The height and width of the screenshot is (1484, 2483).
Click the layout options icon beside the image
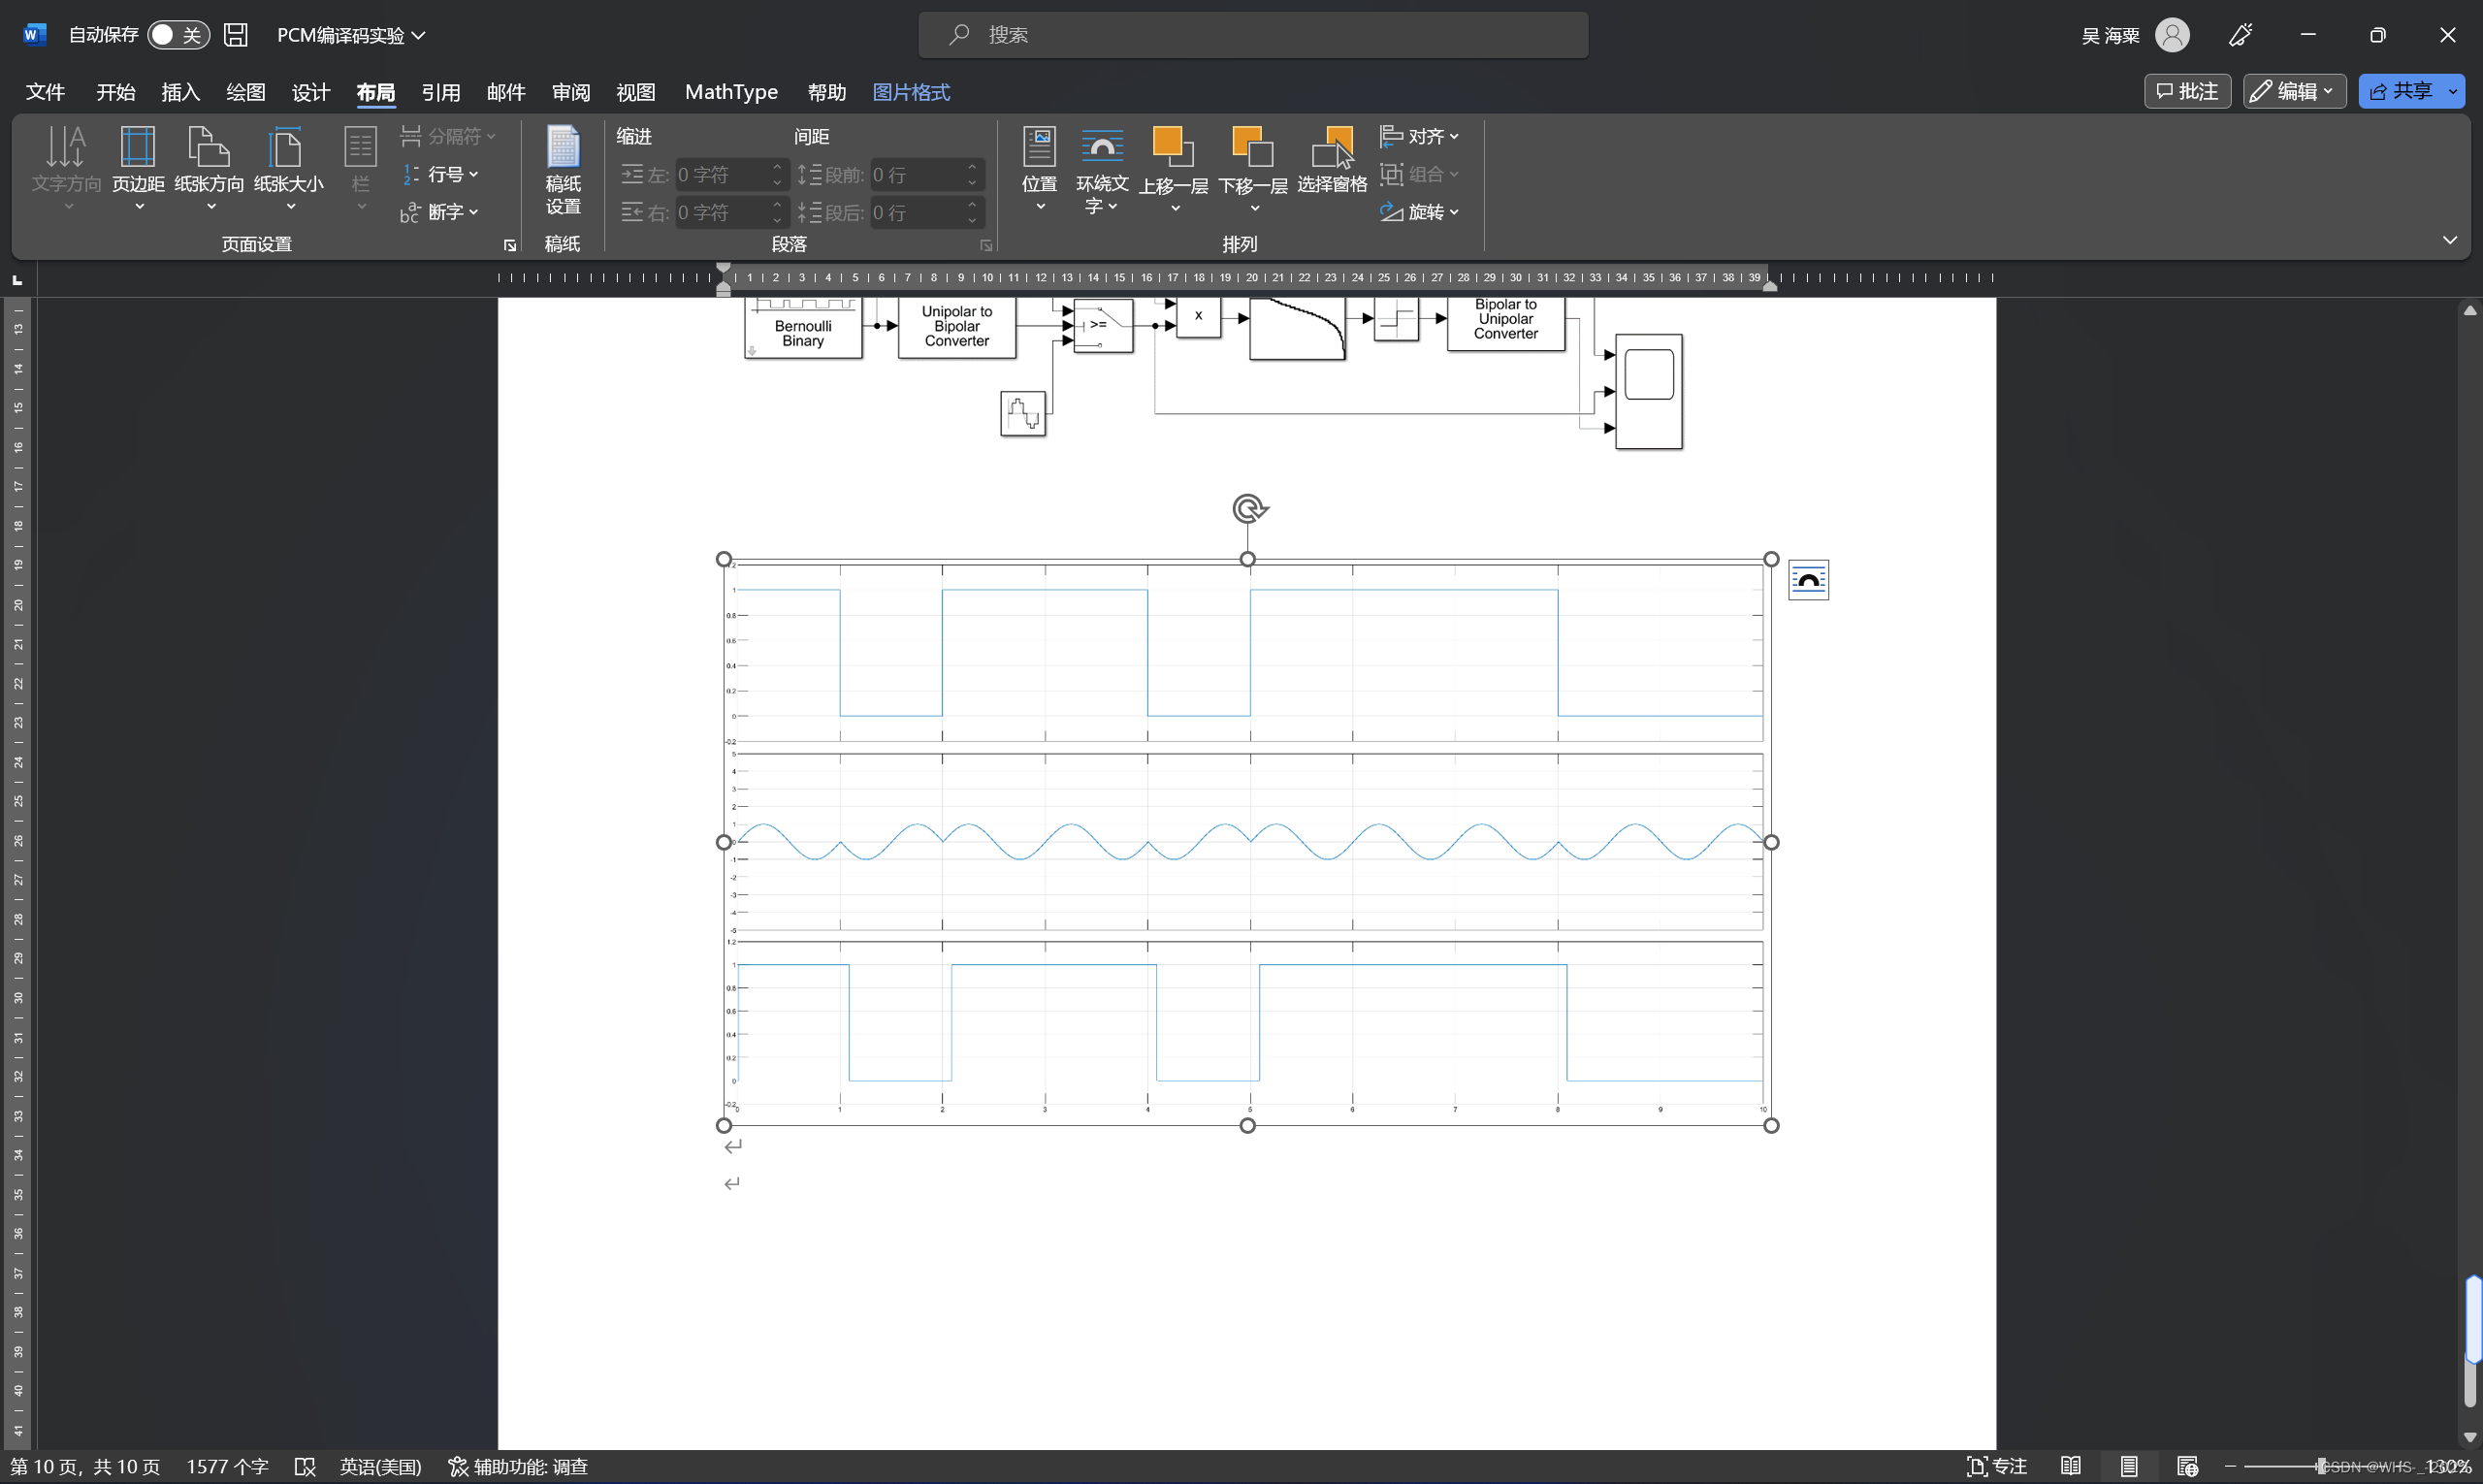tap(1807, 580)
